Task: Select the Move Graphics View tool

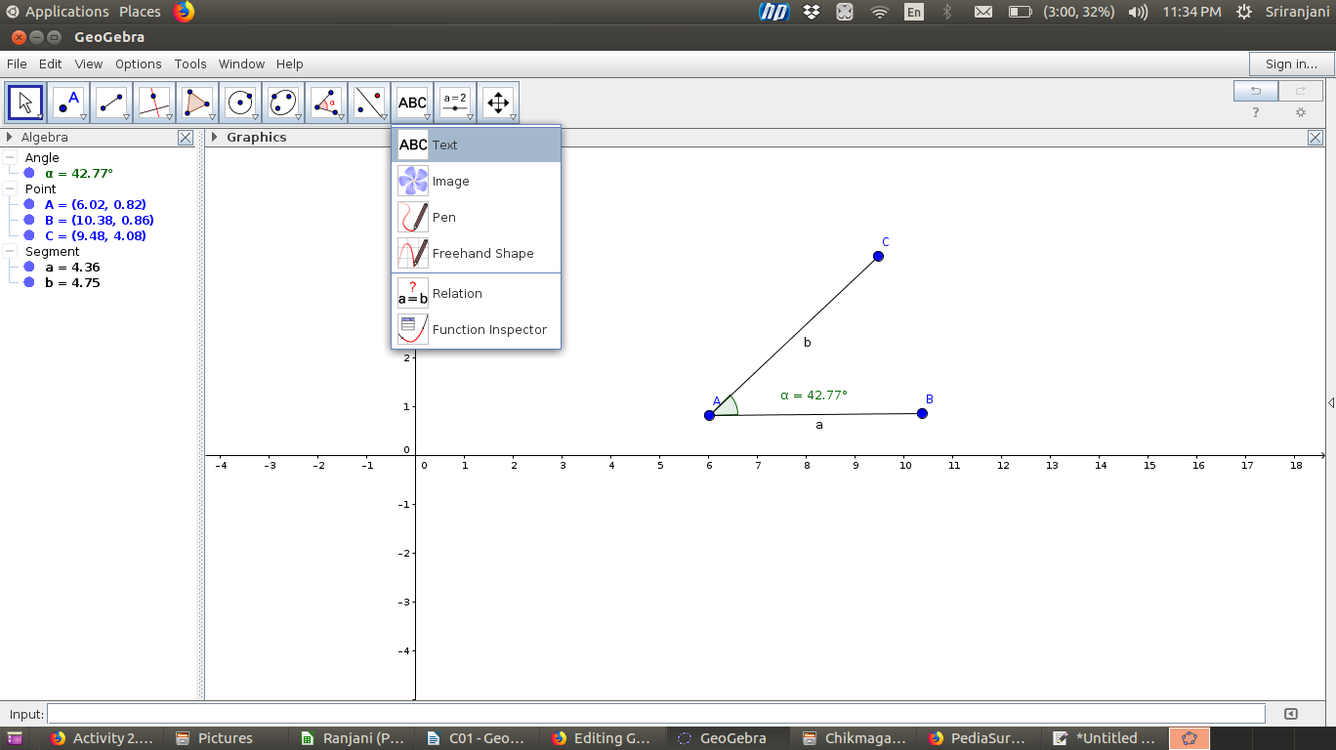Action: click(x=497, y=101)
